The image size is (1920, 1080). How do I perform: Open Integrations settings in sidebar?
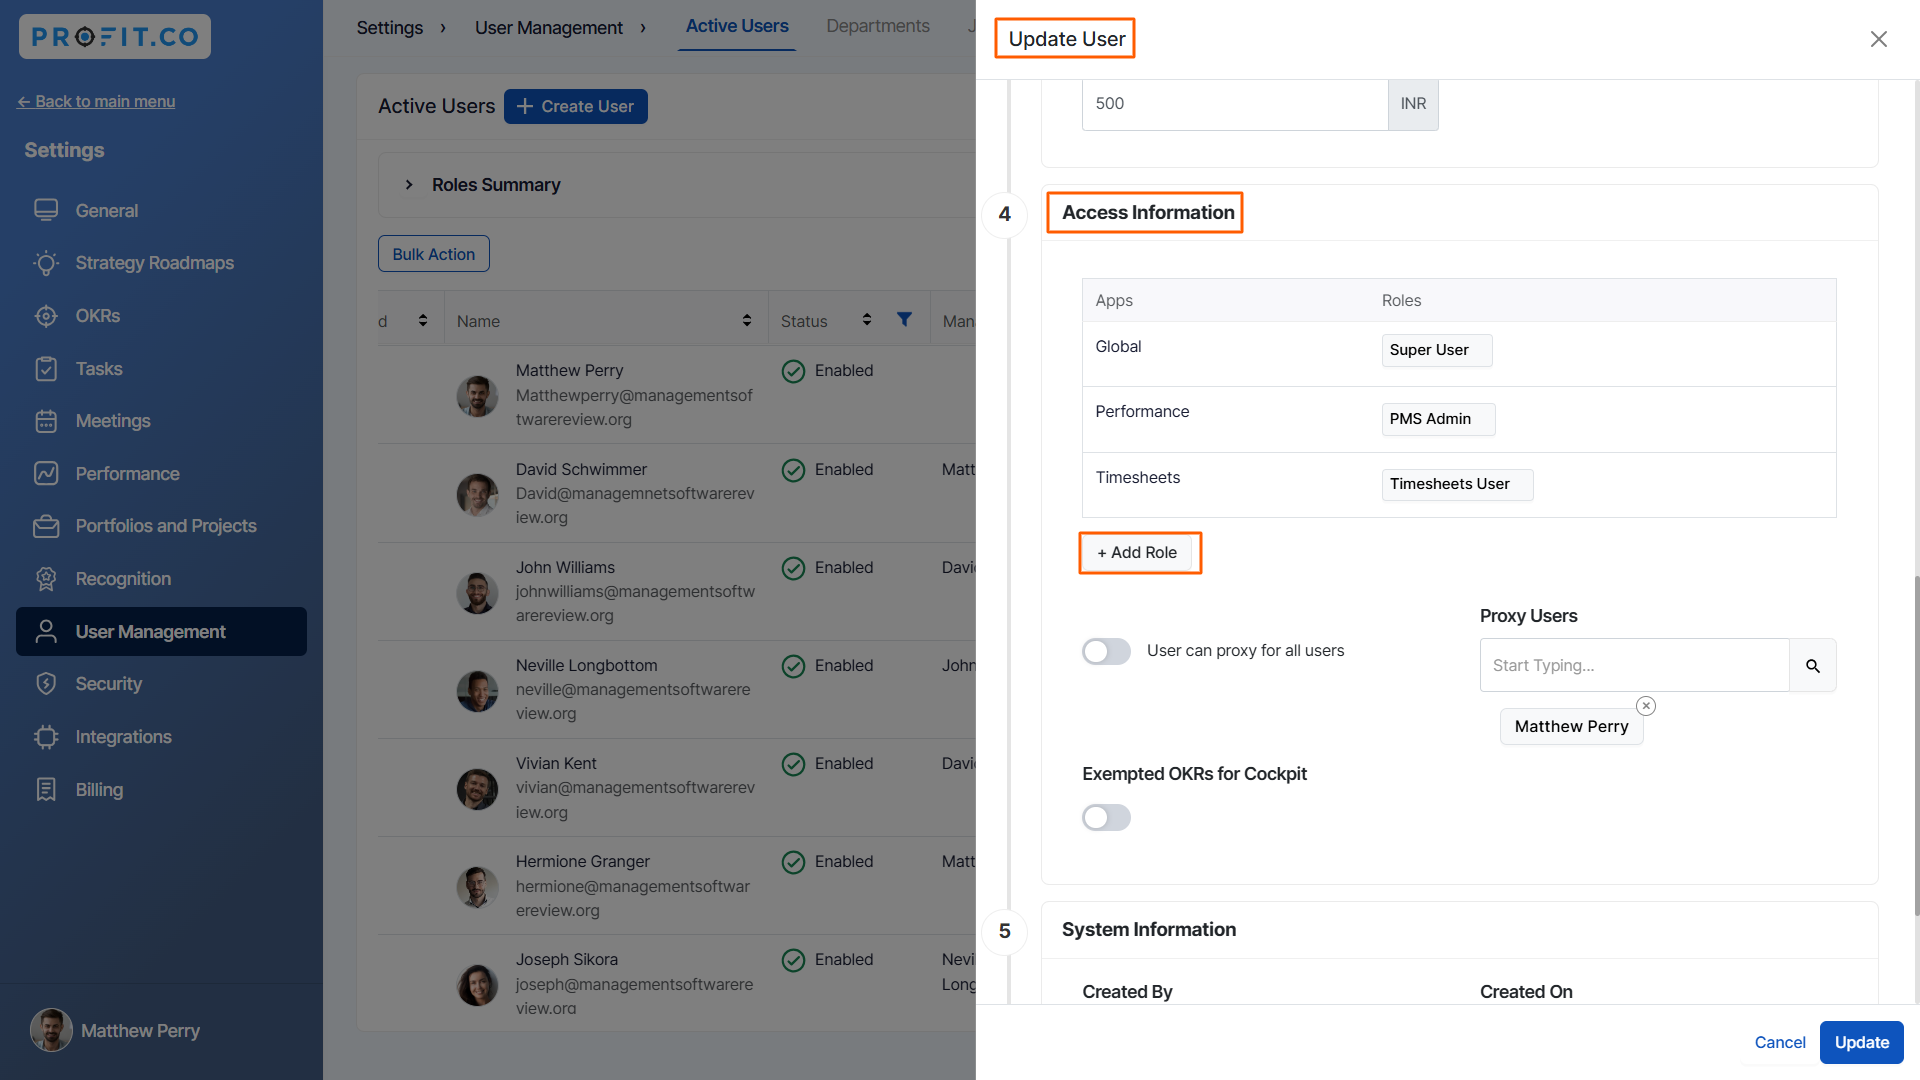(123, 737)
